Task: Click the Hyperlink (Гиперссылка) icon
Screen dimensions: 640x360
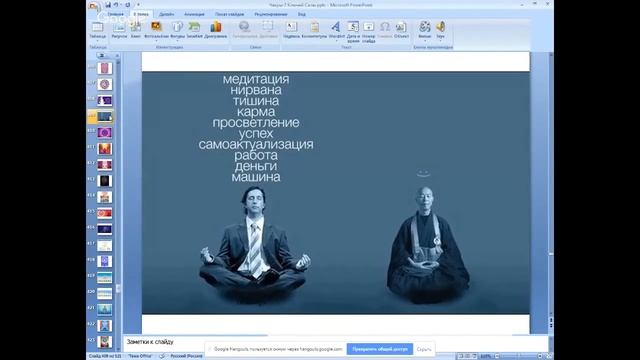Action: coord(244,30)
